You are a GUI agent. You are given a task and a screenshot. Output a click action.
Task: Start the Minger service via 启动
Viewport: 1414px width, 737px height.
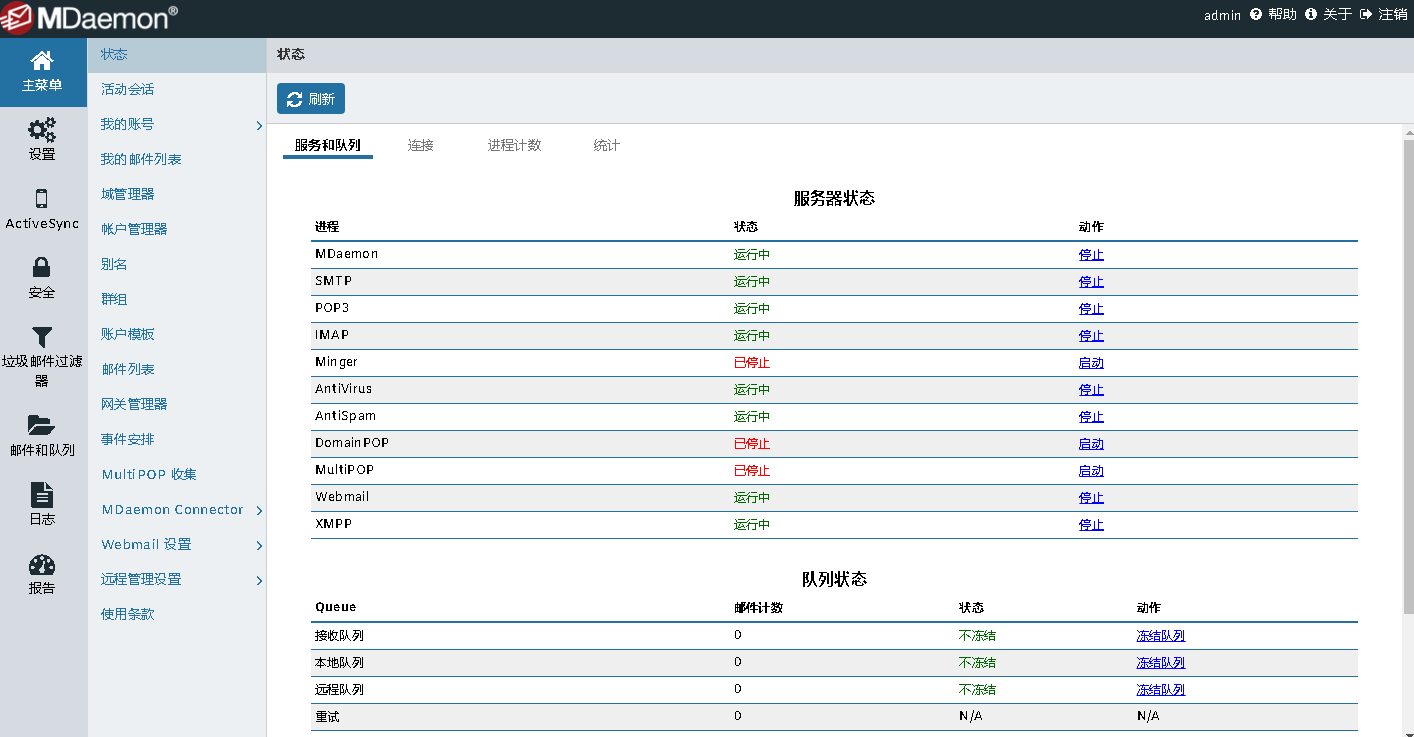click(x=1091, y=363)
